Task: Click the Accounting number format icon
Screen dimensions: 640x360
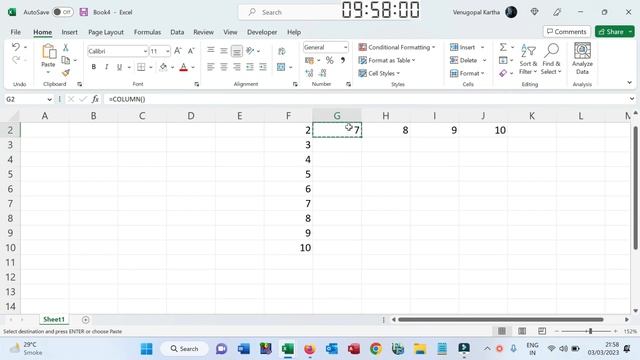Action: pos(309,60)
